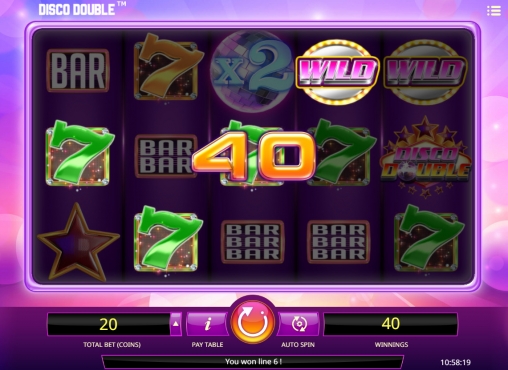Click the winnings display showing 40

[391, 324]
